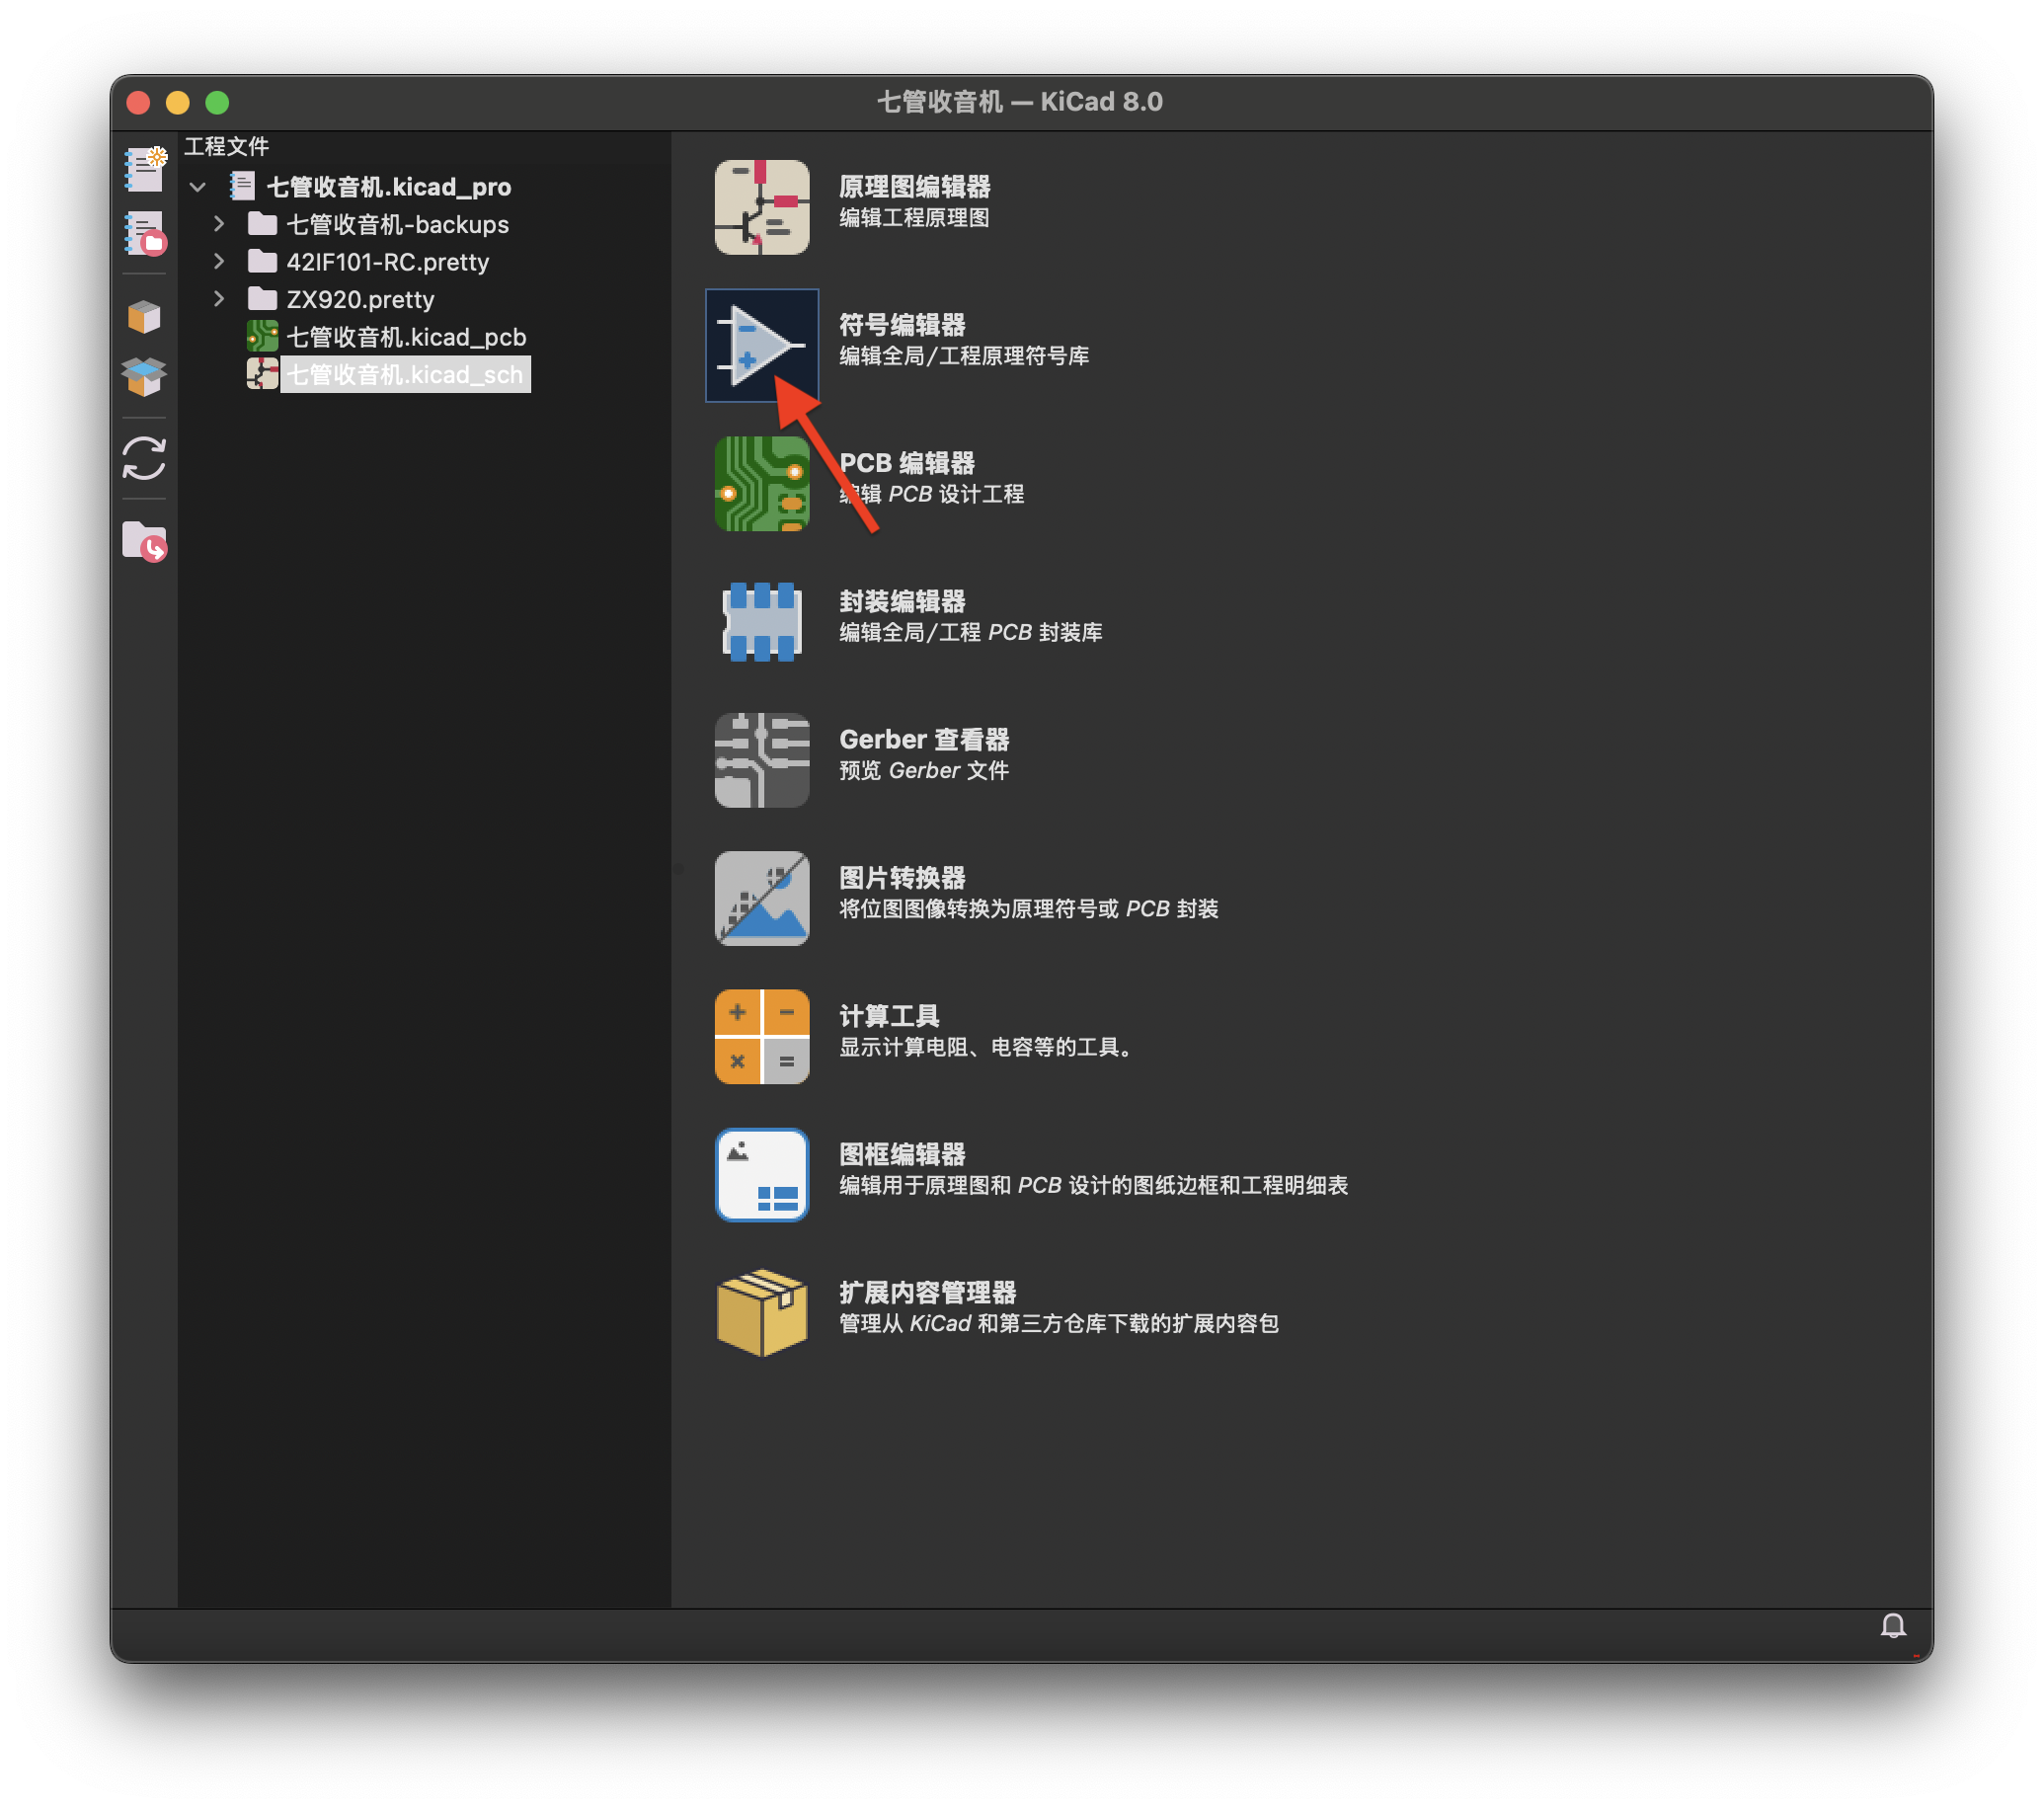The width and height of the screenshot is (2044, 1809).
Task: Expand the ZX920.pretty folder
Action: [x=219, y=299]
